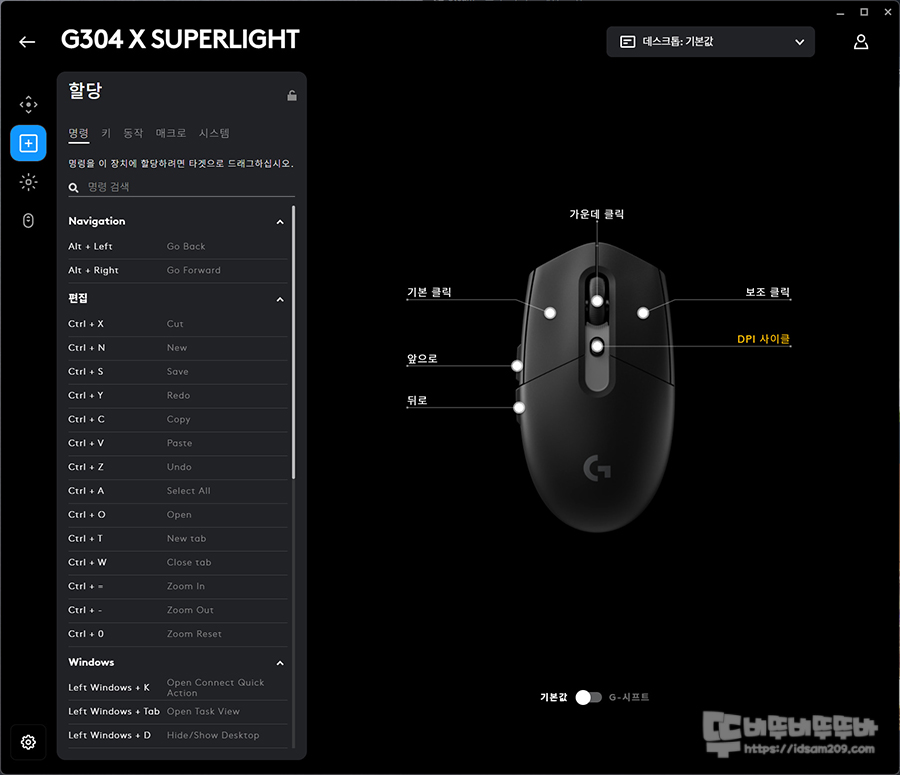The width and height of the screenshot is (900, 775).
Task: Click the 보조 클릭 label
Action: point(767,292)
